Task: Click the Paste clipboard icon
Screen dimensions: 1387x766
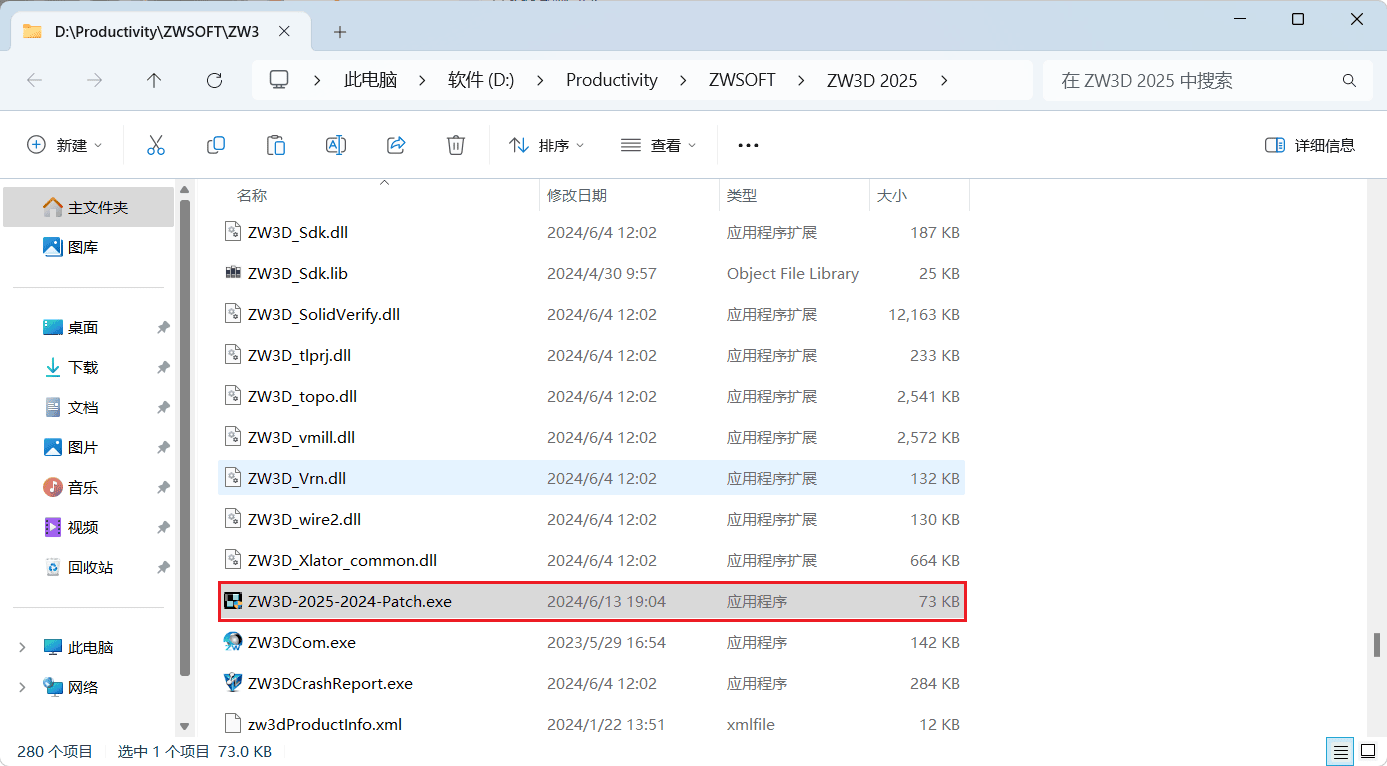Action: (276, 145)
